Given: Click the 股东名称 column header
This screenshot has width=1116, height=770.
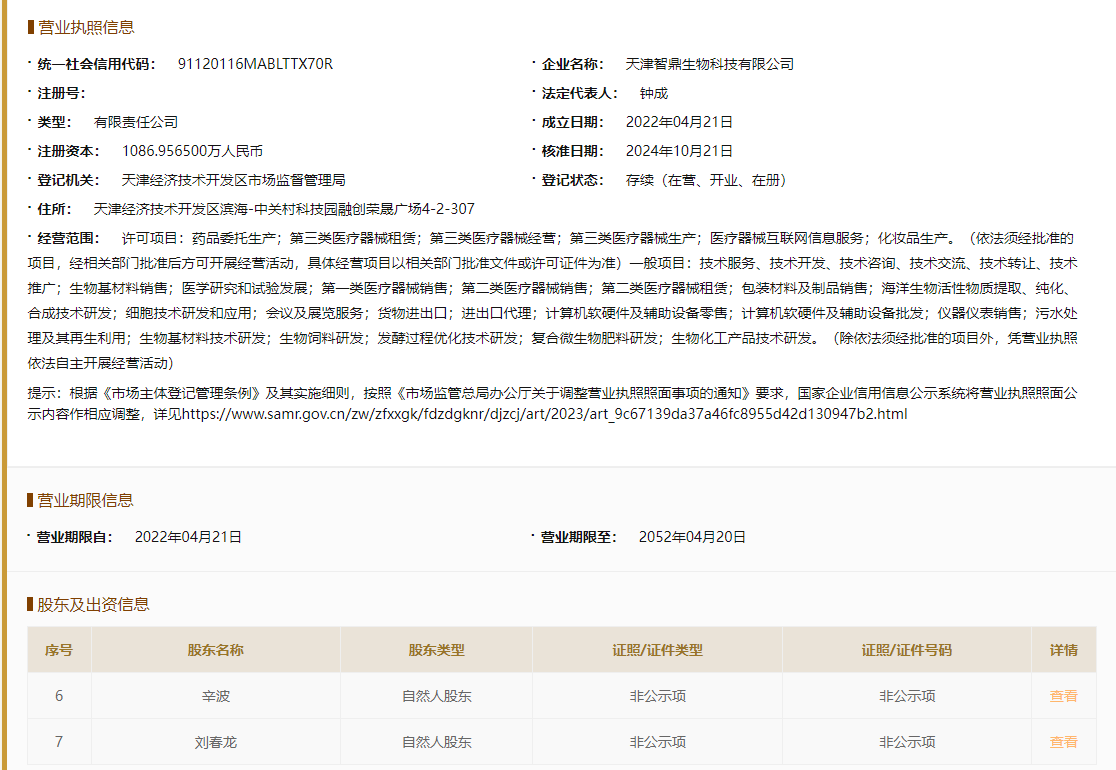Looking at the screenshot, I should 216,650.
